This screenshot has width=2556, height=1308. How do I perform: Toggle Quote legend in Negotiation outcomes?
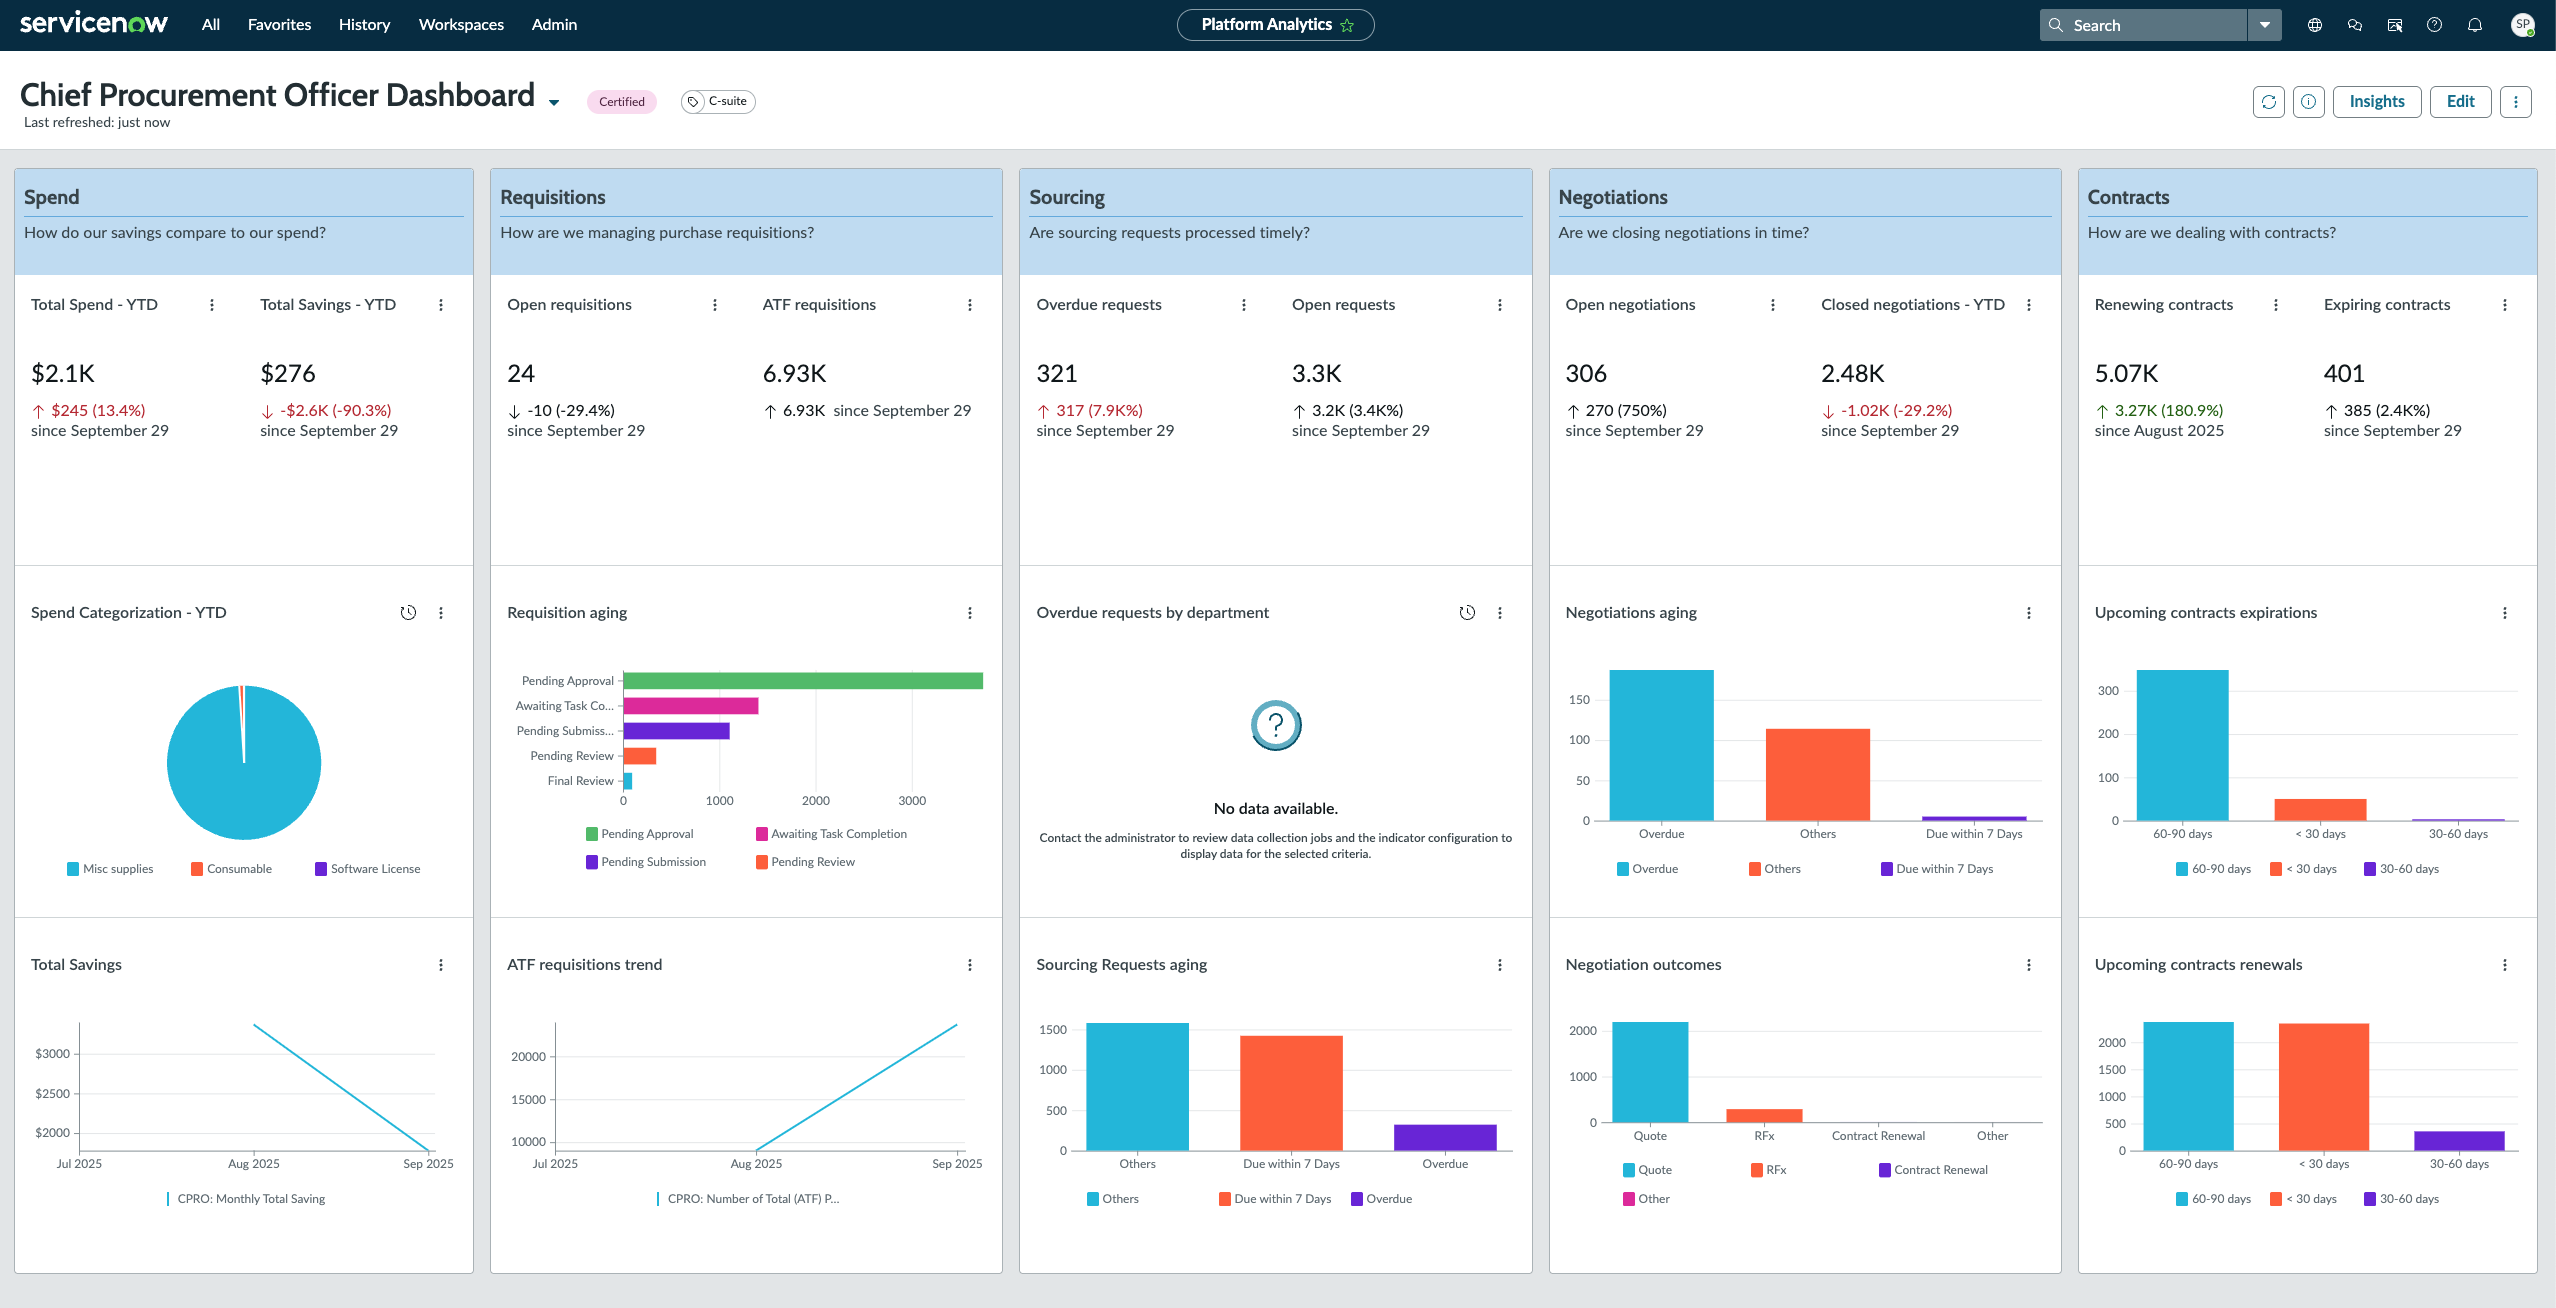pos(1647,1170)
